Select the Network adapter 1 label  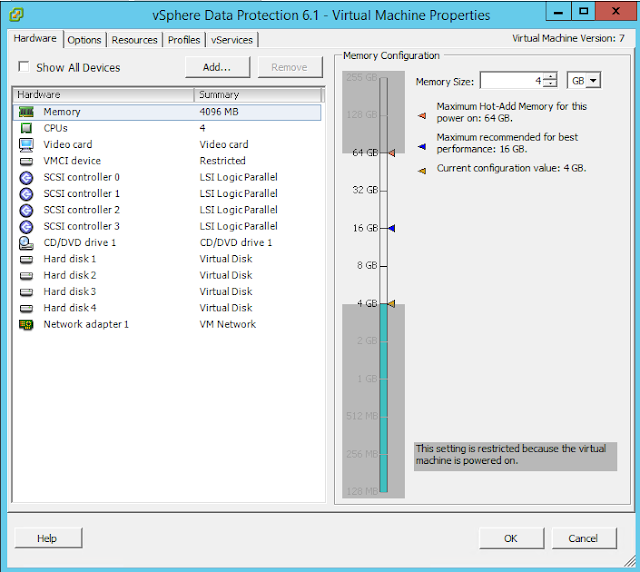click(86, 324)
